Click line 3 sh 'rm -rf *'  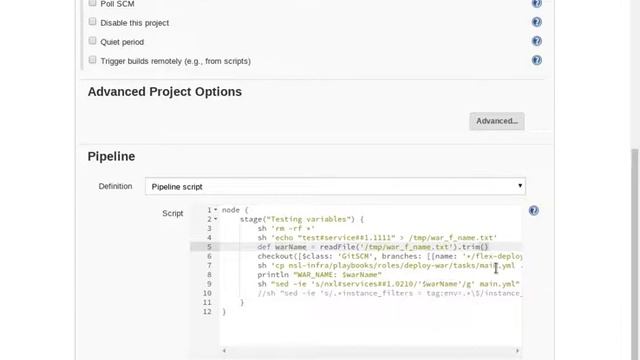pyautogui.click(x=286, y=229)
